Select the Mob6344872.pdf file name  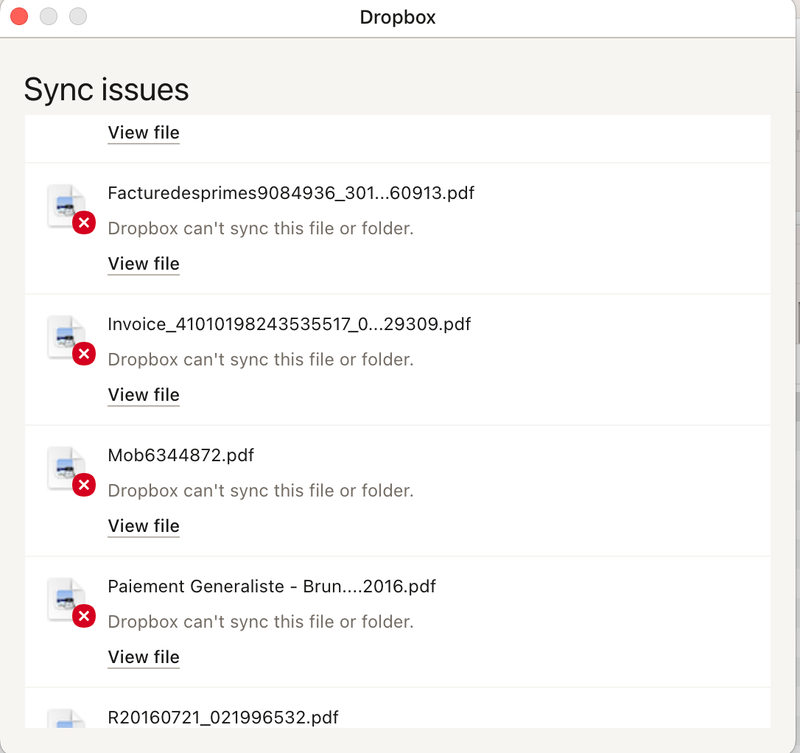point(180,455)
